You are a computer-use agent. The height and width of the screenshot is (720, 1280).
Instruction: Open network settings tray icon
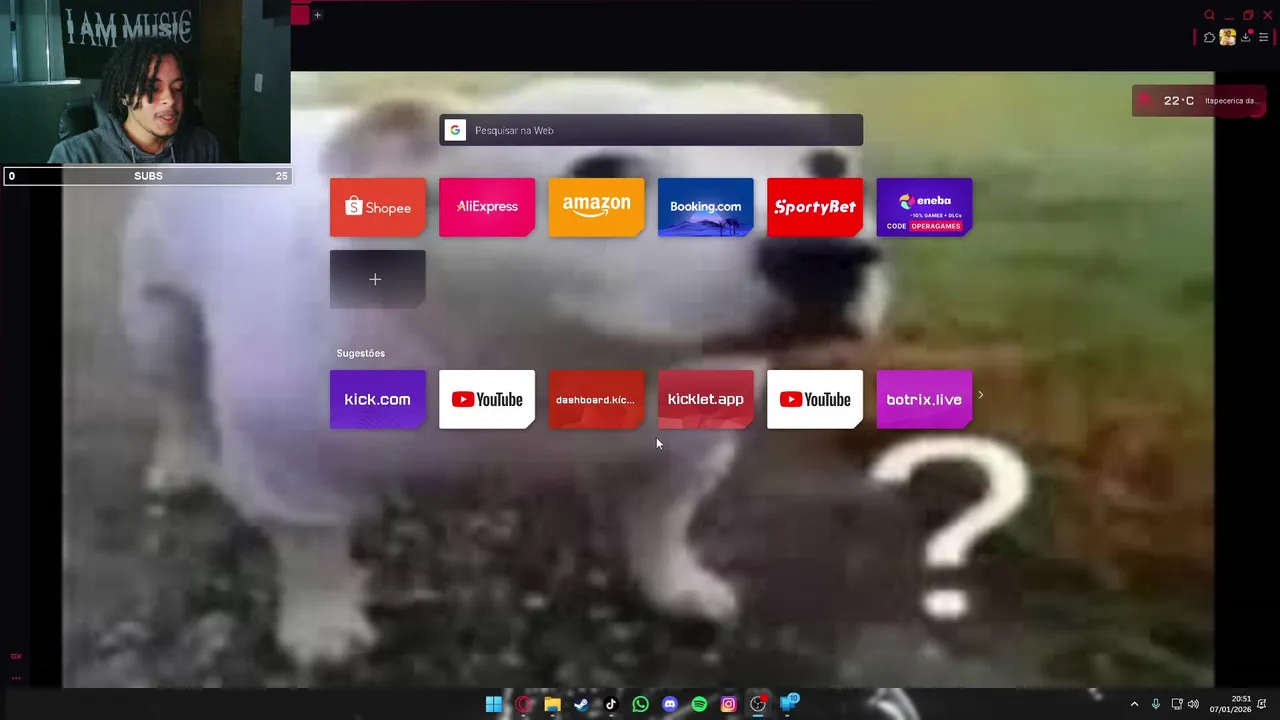(1177, 704)
